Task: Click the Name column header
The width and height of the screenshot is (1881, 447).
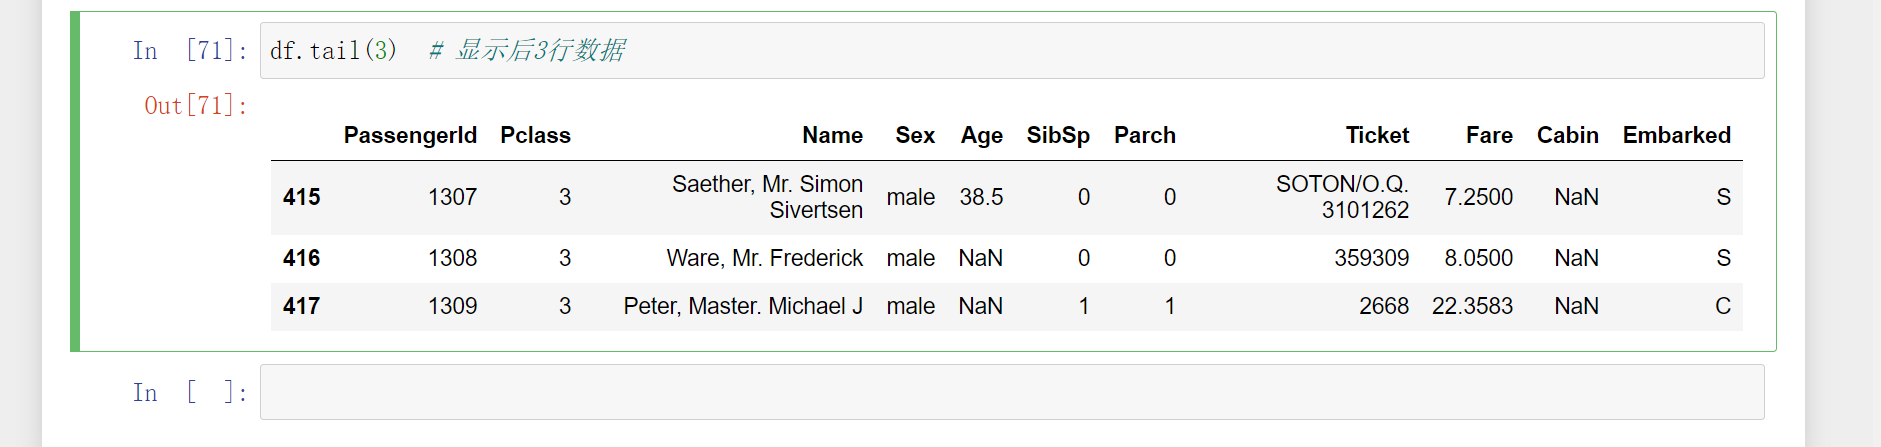Action: [832, 135]
